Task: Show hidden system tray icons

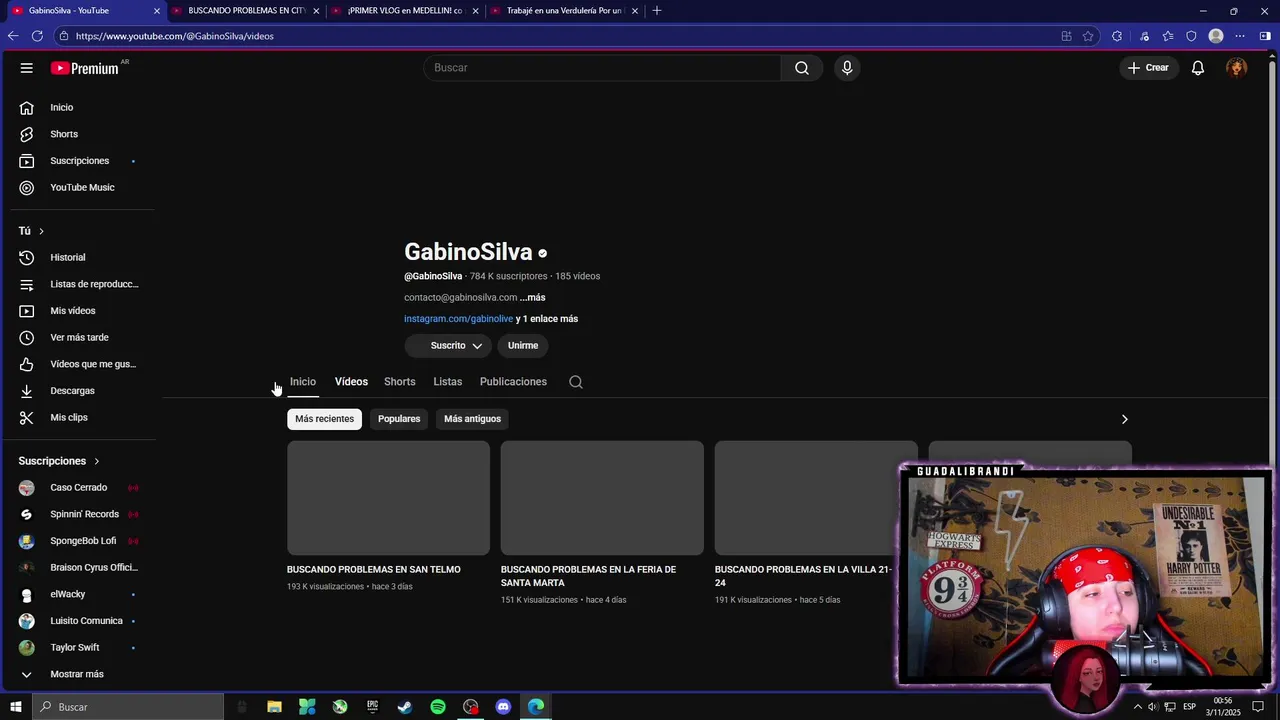Action: [x=1137, y=707]
